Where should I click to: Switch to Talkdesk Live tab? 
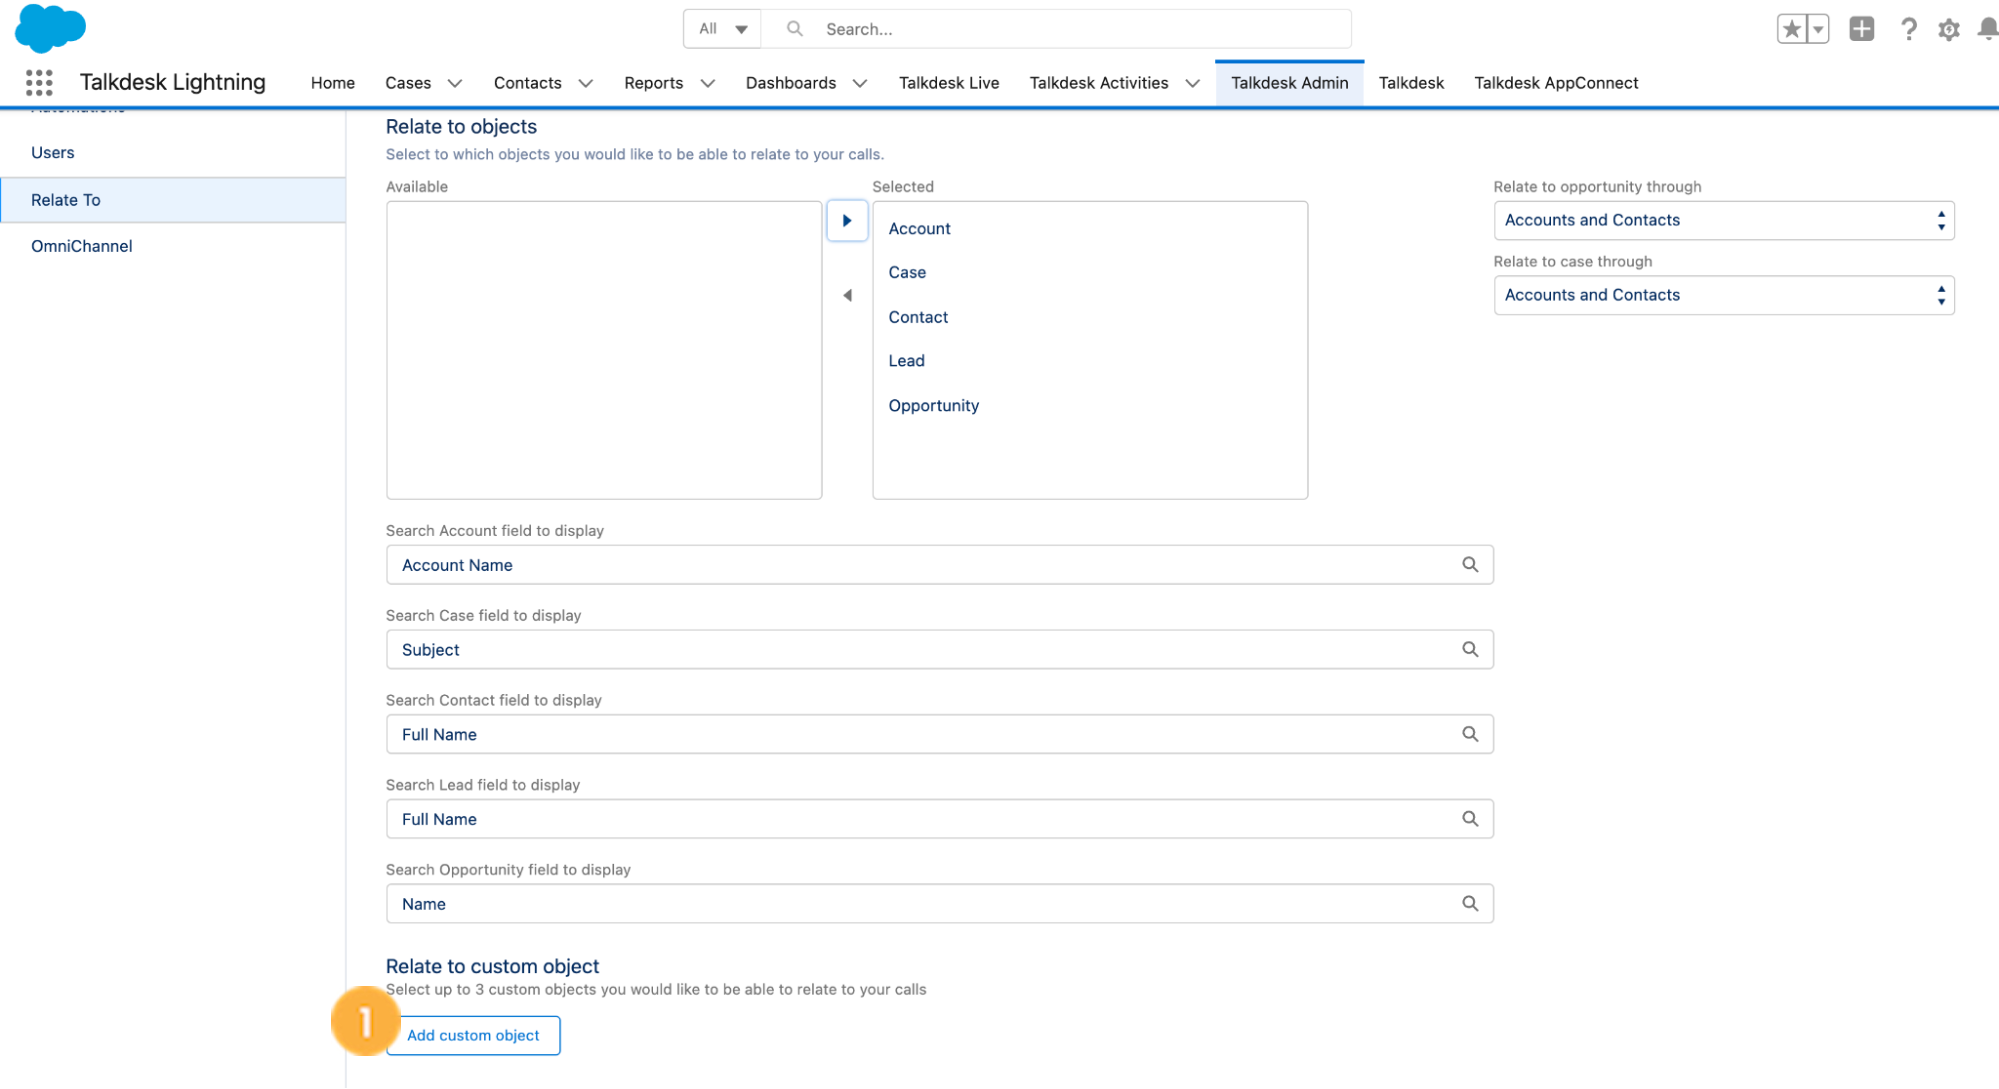pyautogui.click(x=949, y=83)
